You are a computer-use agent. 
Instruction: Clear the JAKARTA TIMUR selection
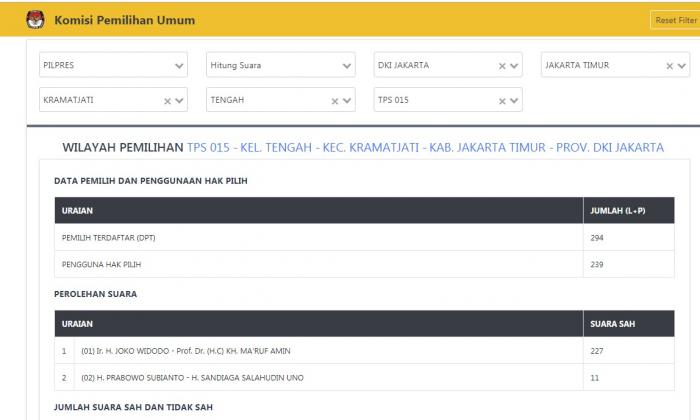pyautogui.click(x=670, y=66)
